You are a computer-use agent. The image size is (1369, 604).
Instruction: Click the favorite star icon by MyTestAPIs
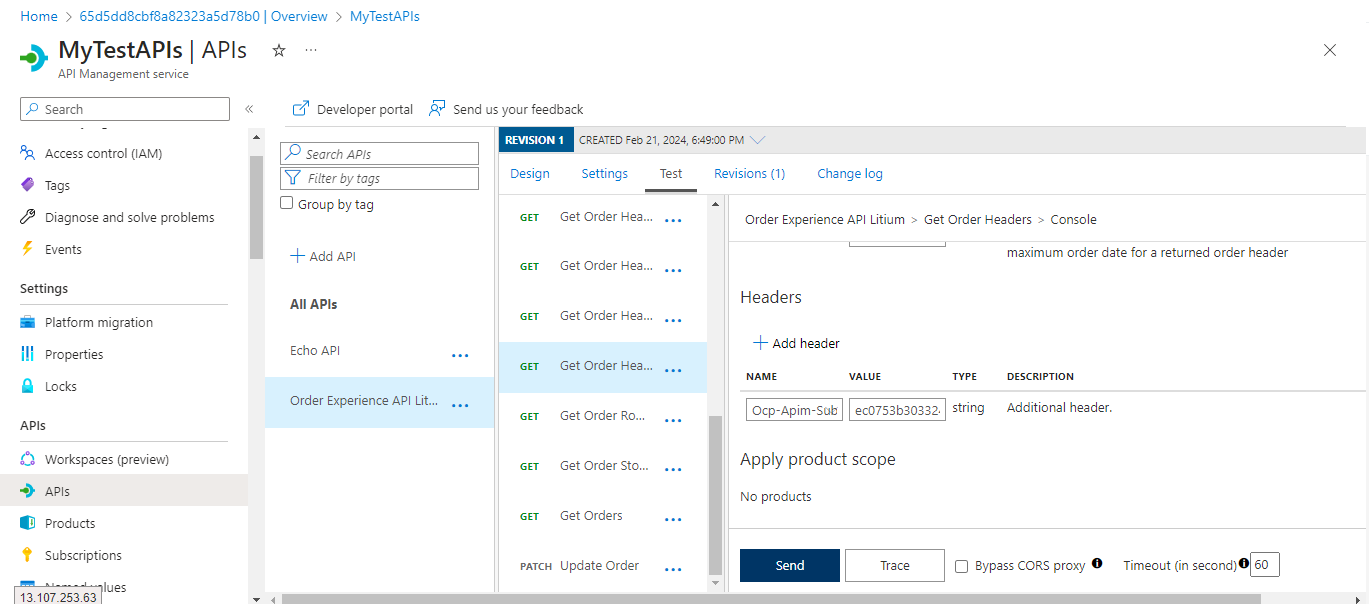(279, 50)
